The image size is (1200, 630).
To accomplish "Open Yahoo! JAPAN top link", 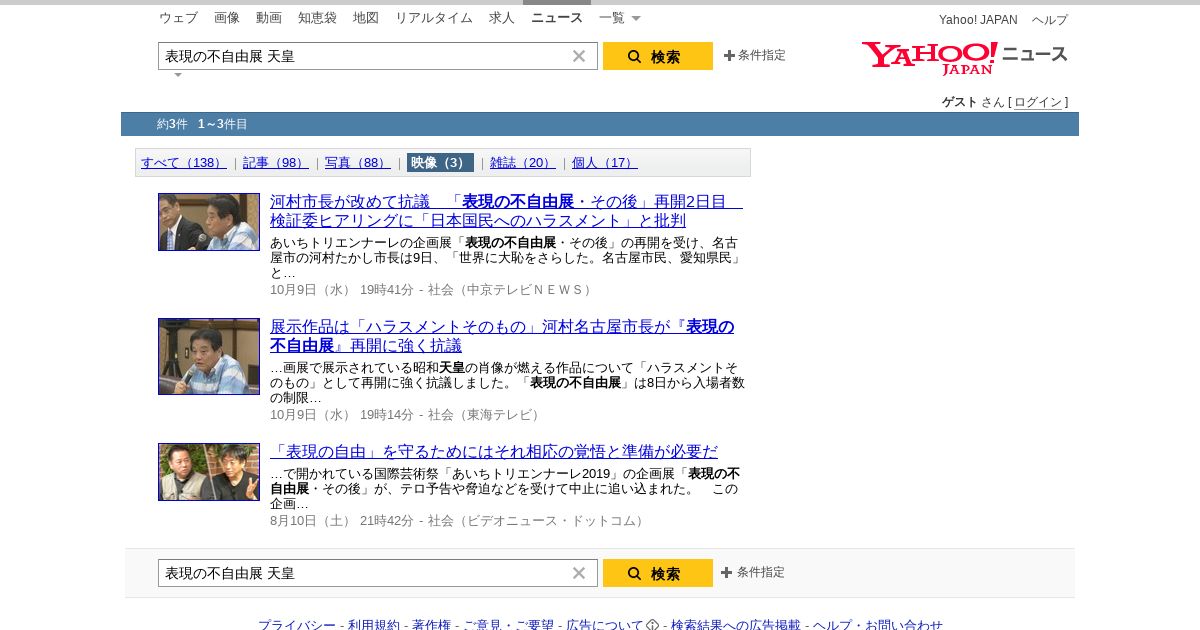I will click(978, 20).
